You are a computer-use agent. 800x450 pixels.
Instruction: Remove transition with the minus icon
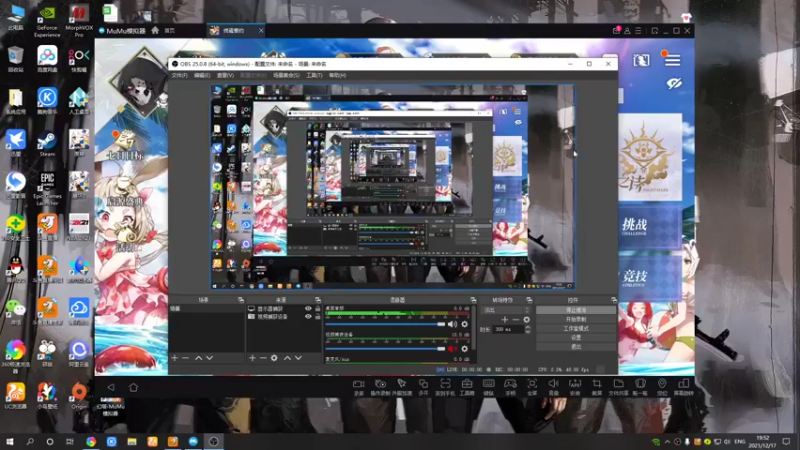point(516,320)
